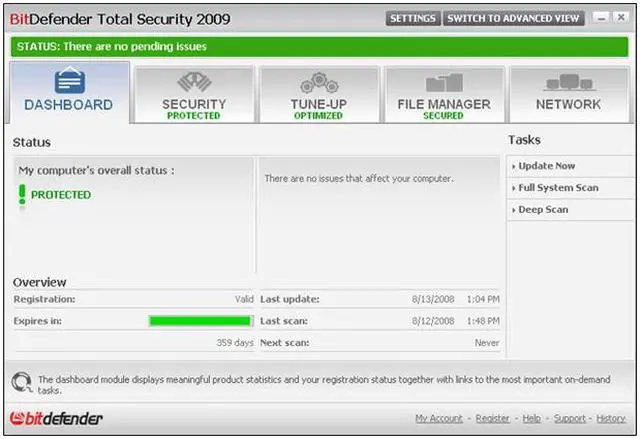Switch to the Security tab
The height and width of the screenshot is (439, 640).
pyautogui.click(x=194, y=104)
